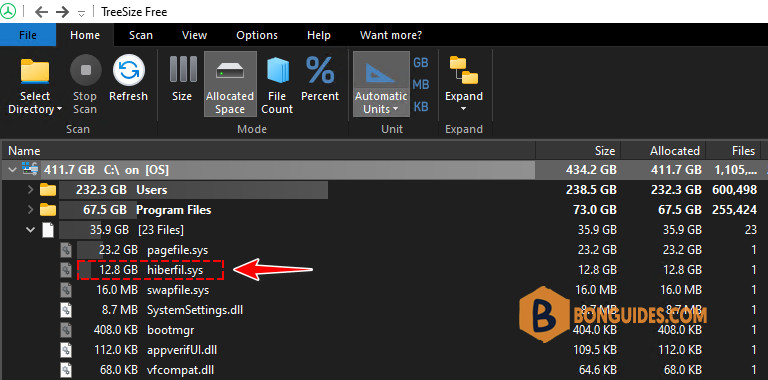The width and height of the screenshot is (768, 380).
Task: Expand the Program Files folder
Action: click(30, 210)
